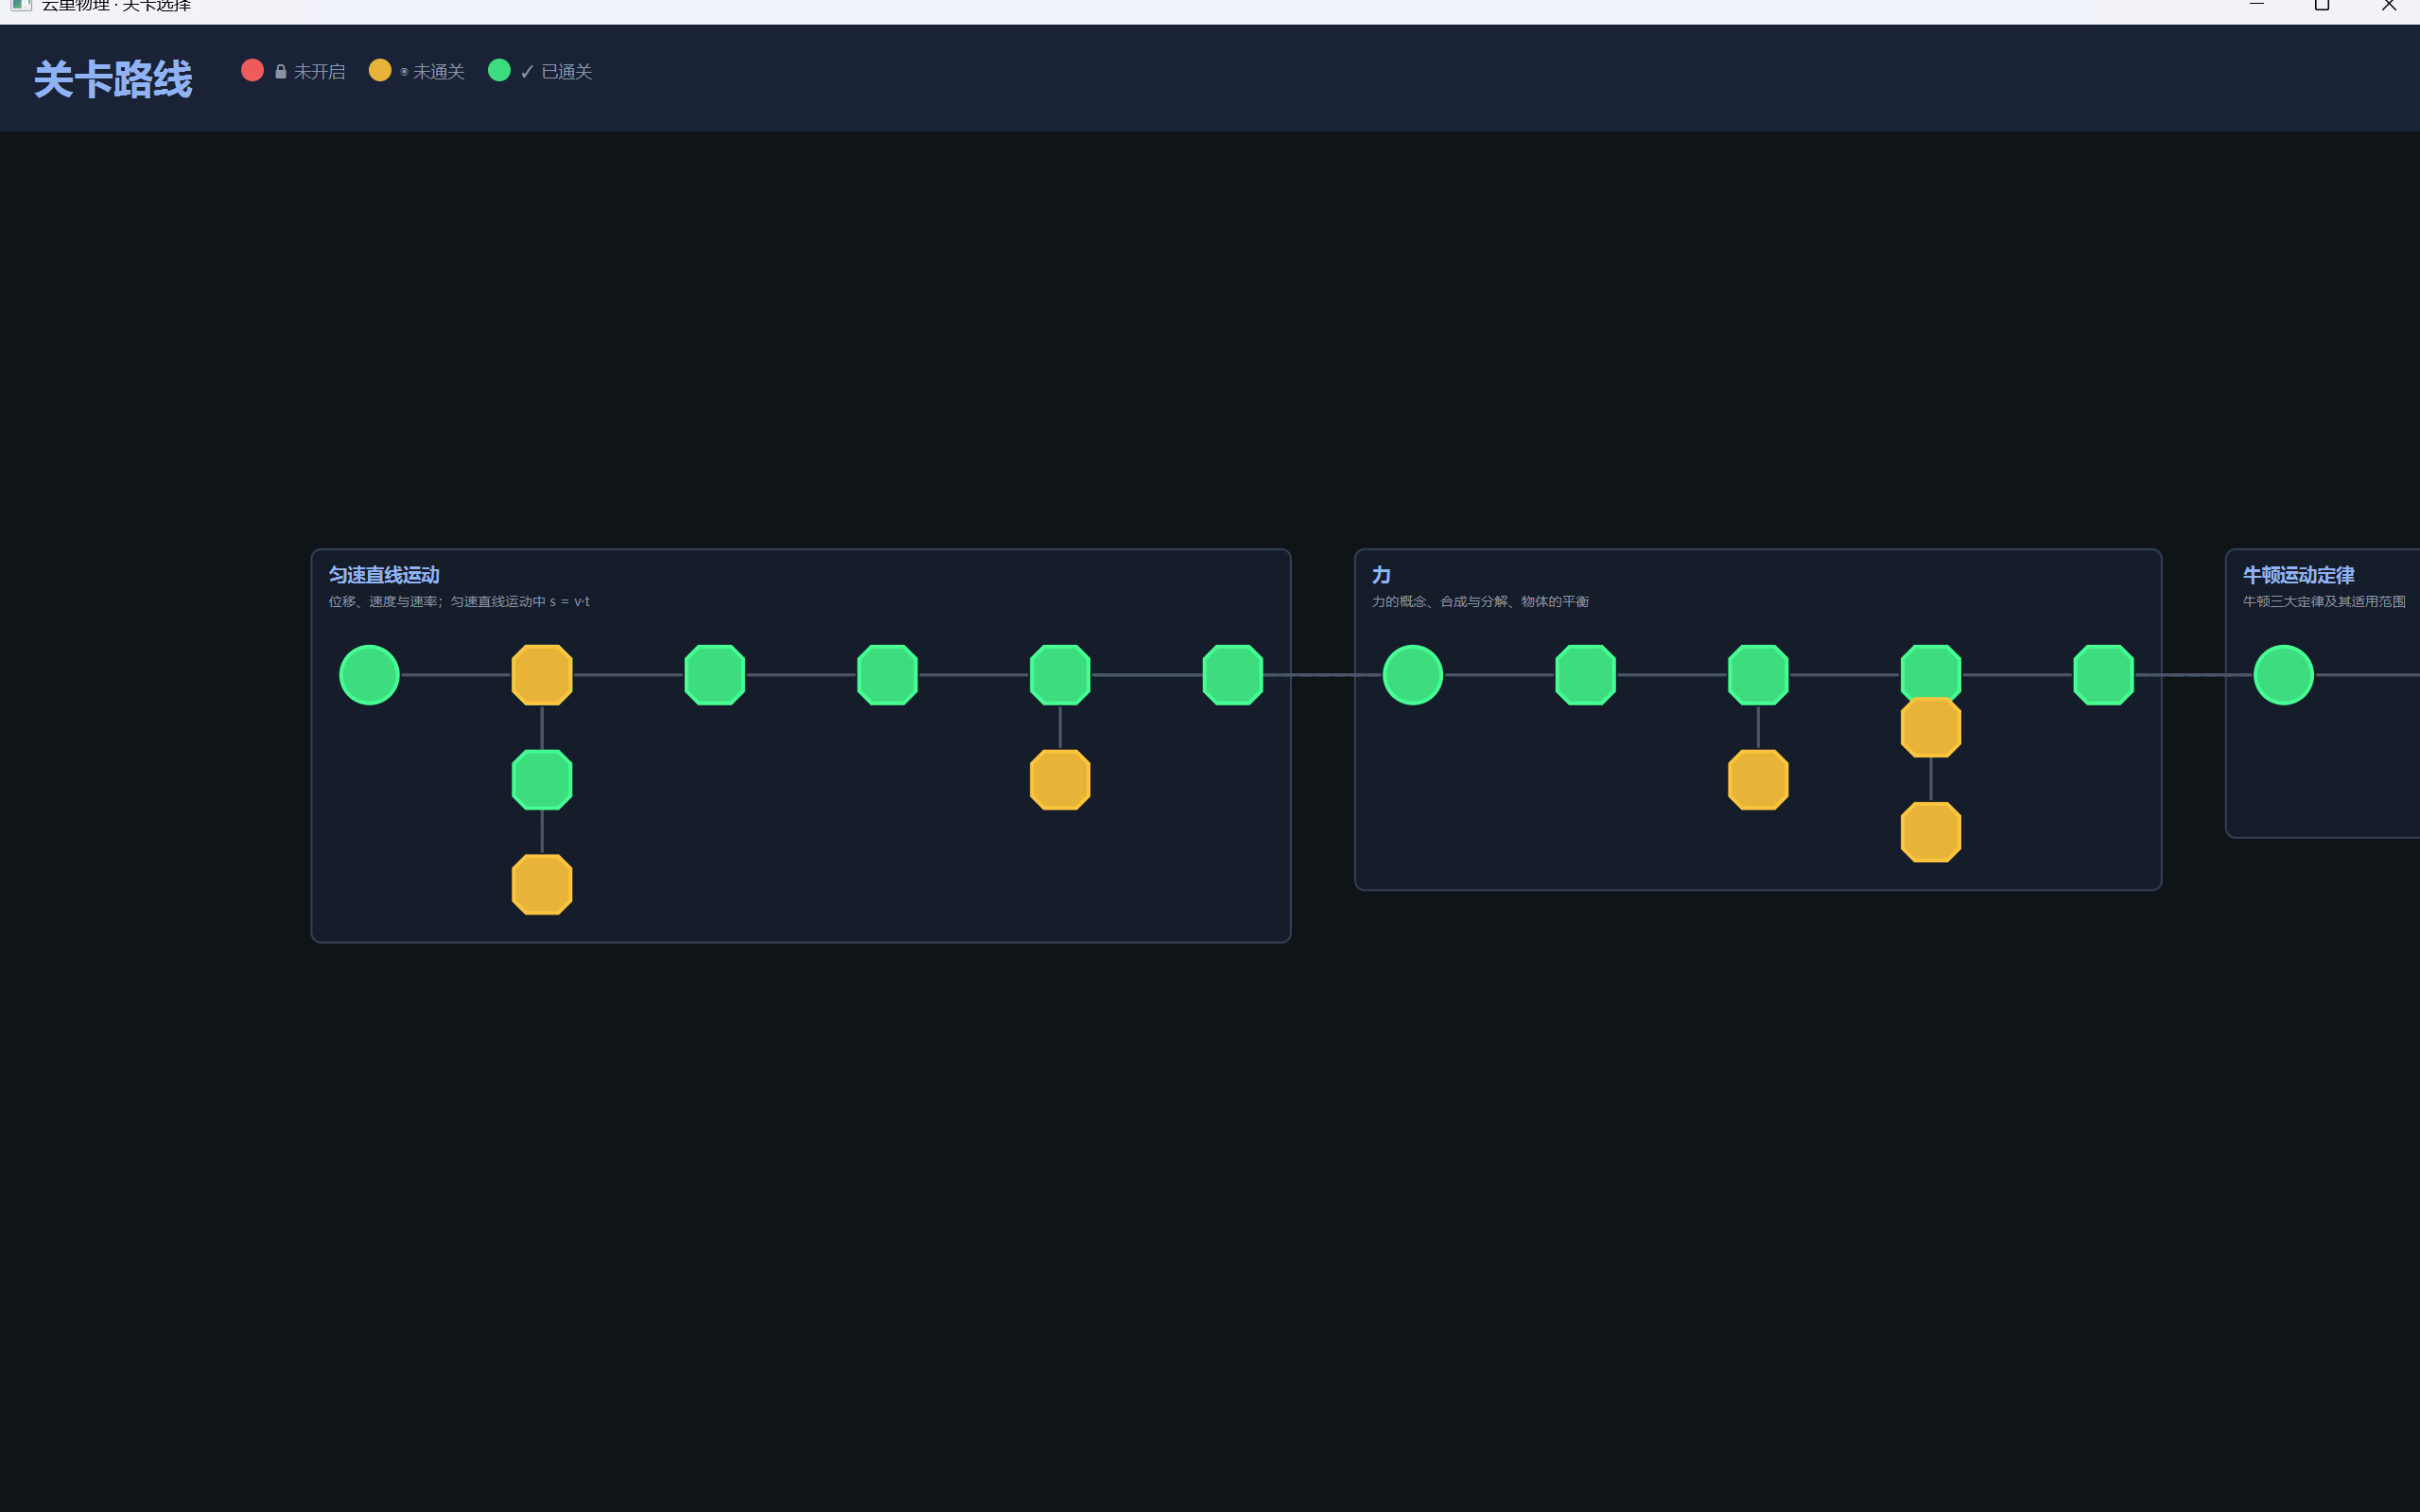This screenshot has height=1512, width=2420.
Task: Open the last main-row node of 匀速直线运动
Action: (1233, 675)
